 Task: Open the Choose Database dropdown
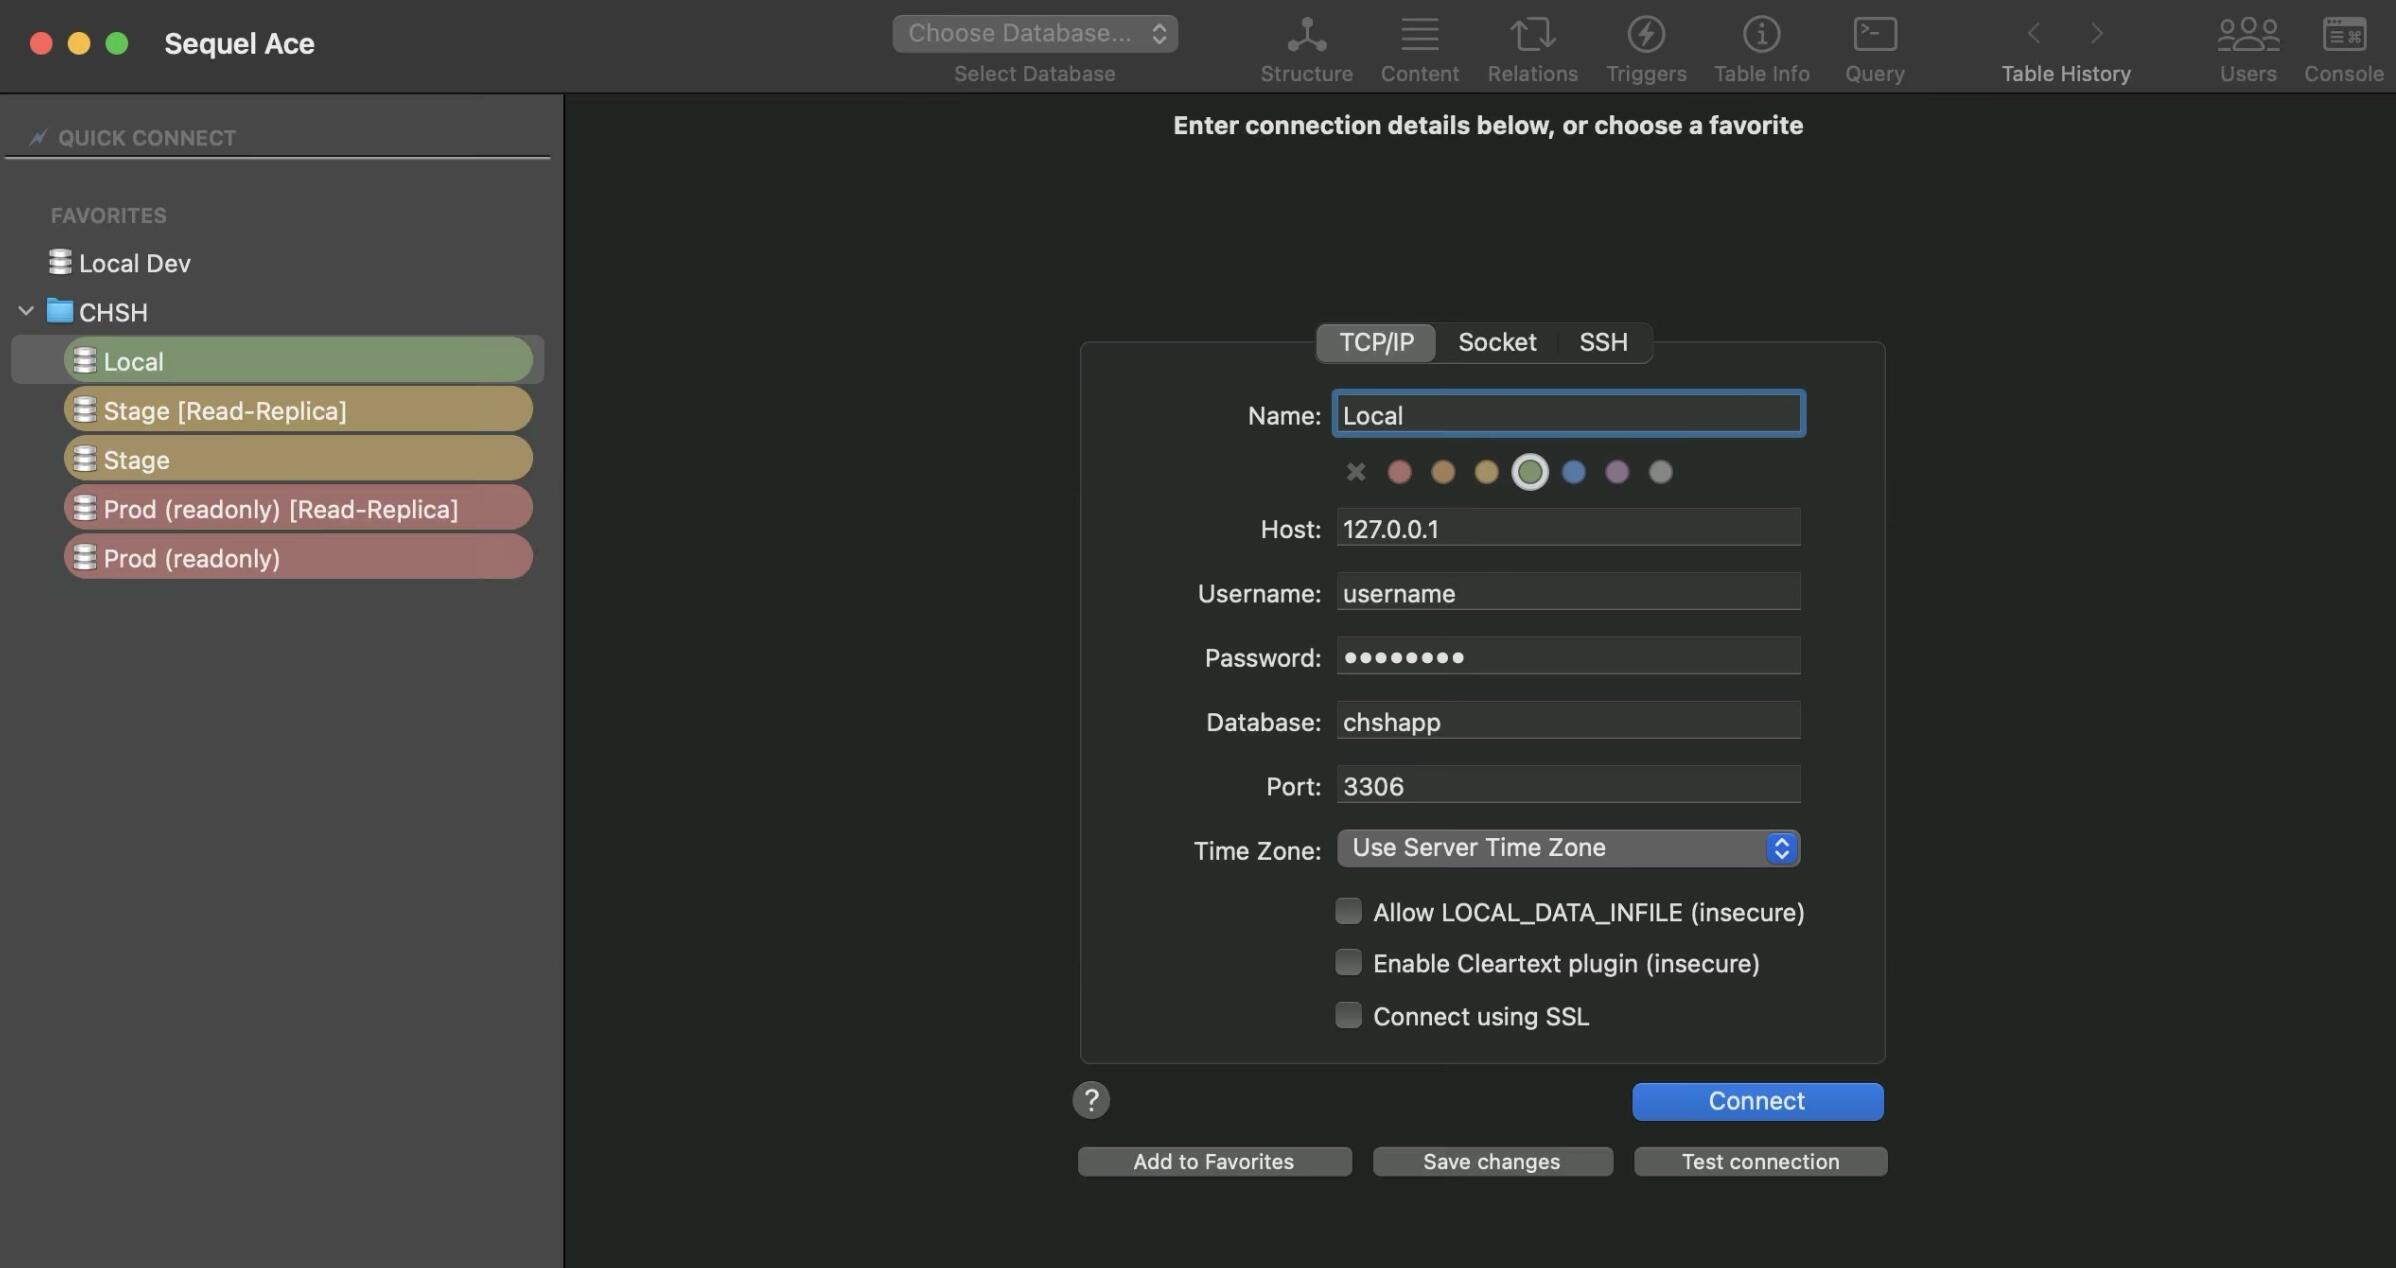point(1035,33)
